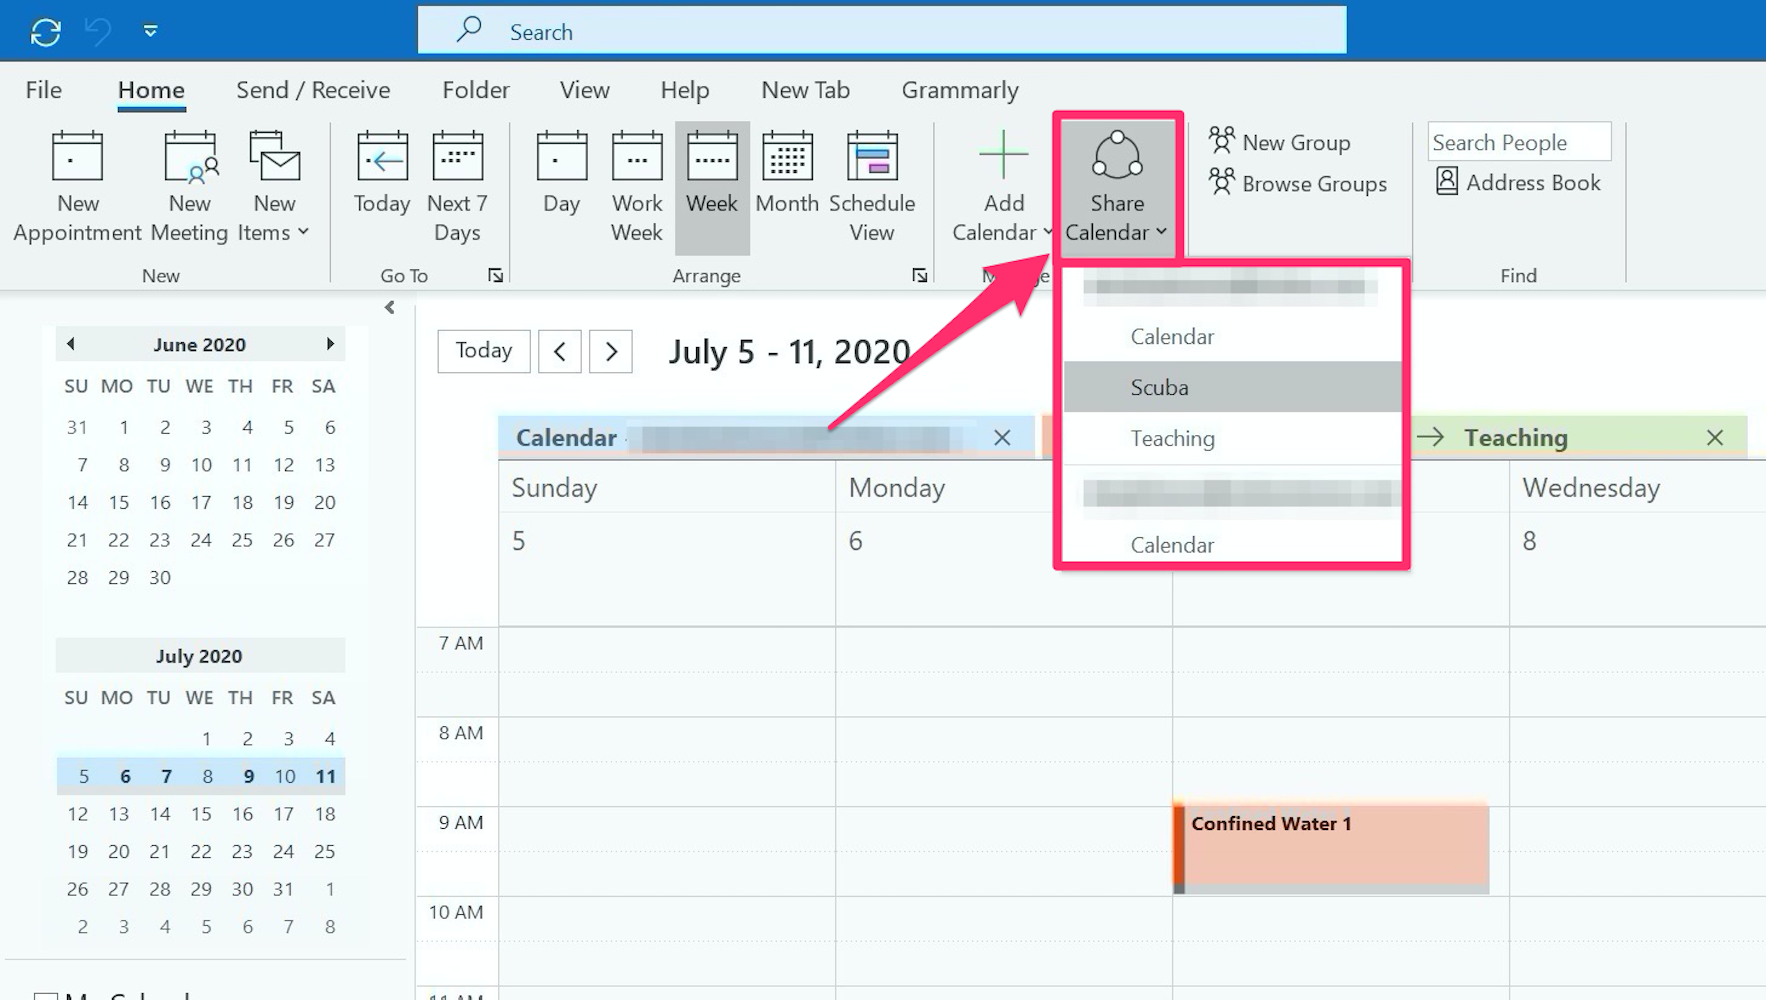Create a New Meeting
The width and height of the screenshot is (1766, 1000).
coord(190,188)
